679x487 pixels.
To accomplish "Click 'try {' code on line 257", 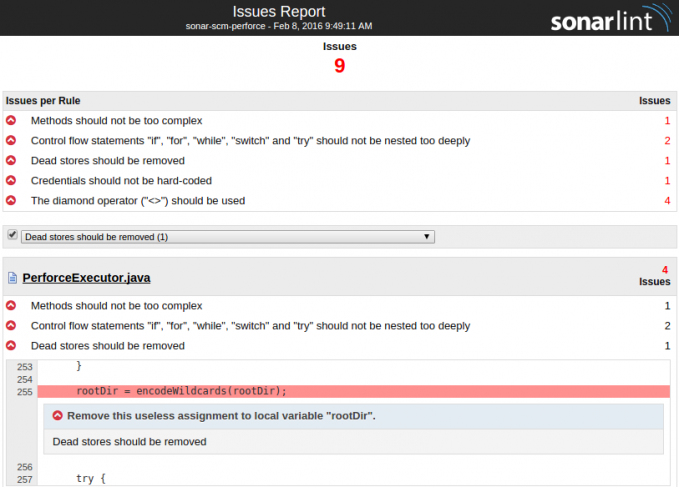I will [91, 479].
